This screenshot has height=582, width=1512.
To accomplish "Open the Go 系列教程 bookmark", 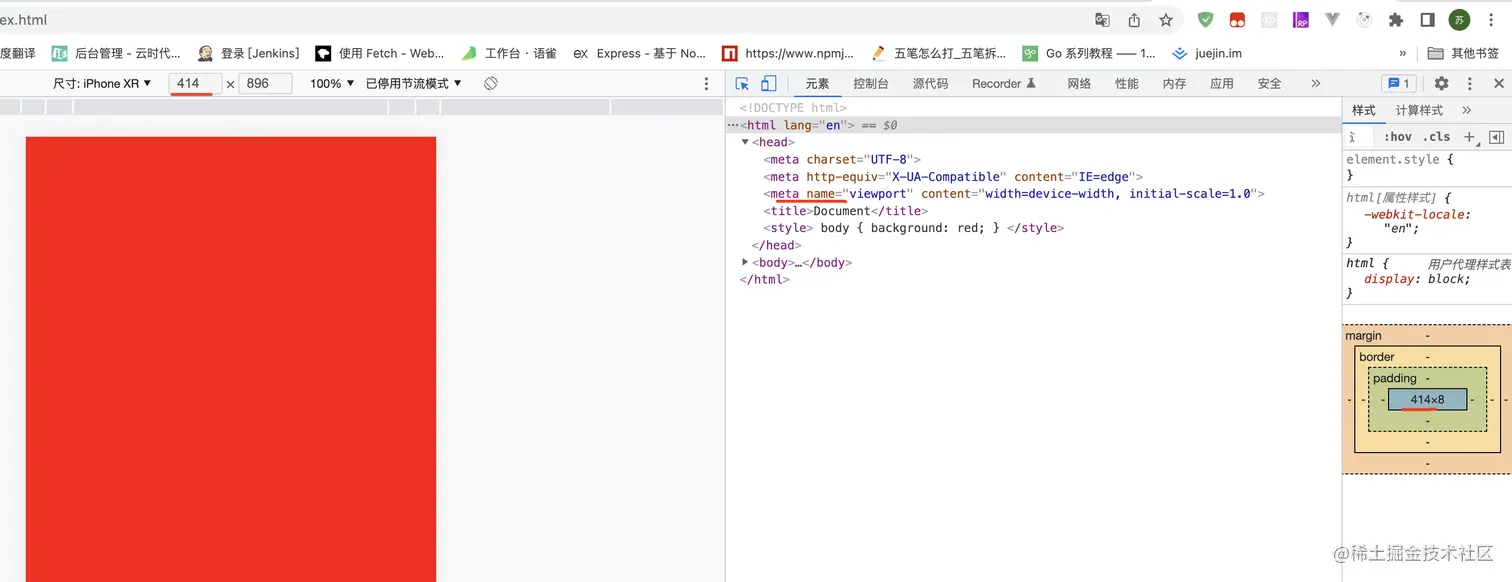I will point(1089,54).
